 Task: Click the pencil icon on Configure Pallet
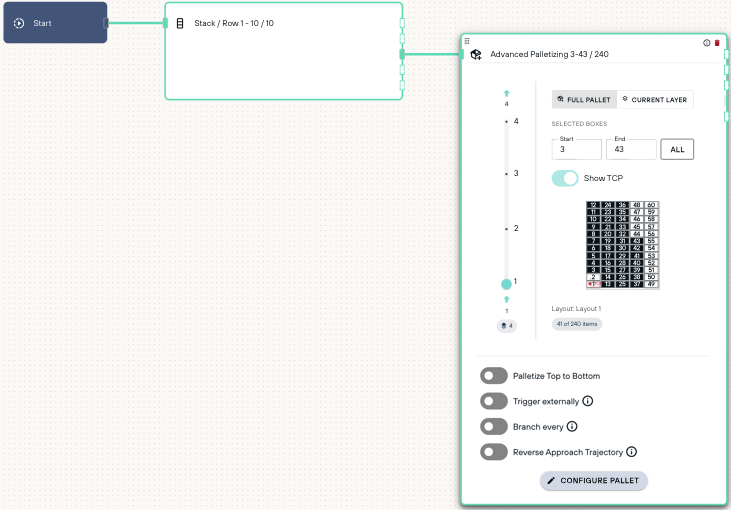pyautogui.click(x=551, y=481)
